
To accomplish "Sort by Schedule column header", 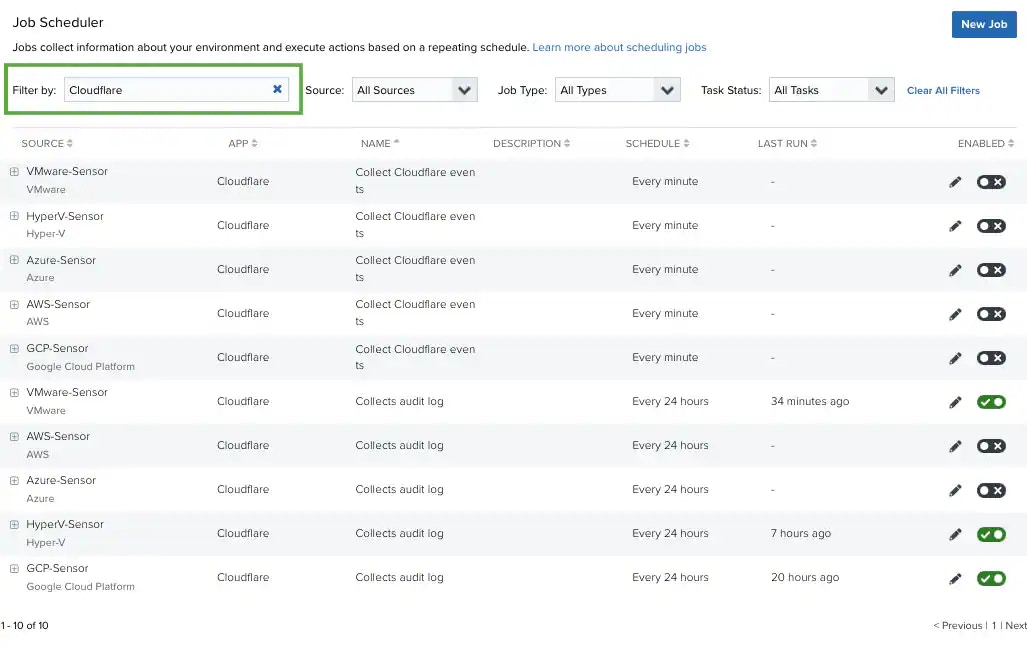I will tap(657, 143).
